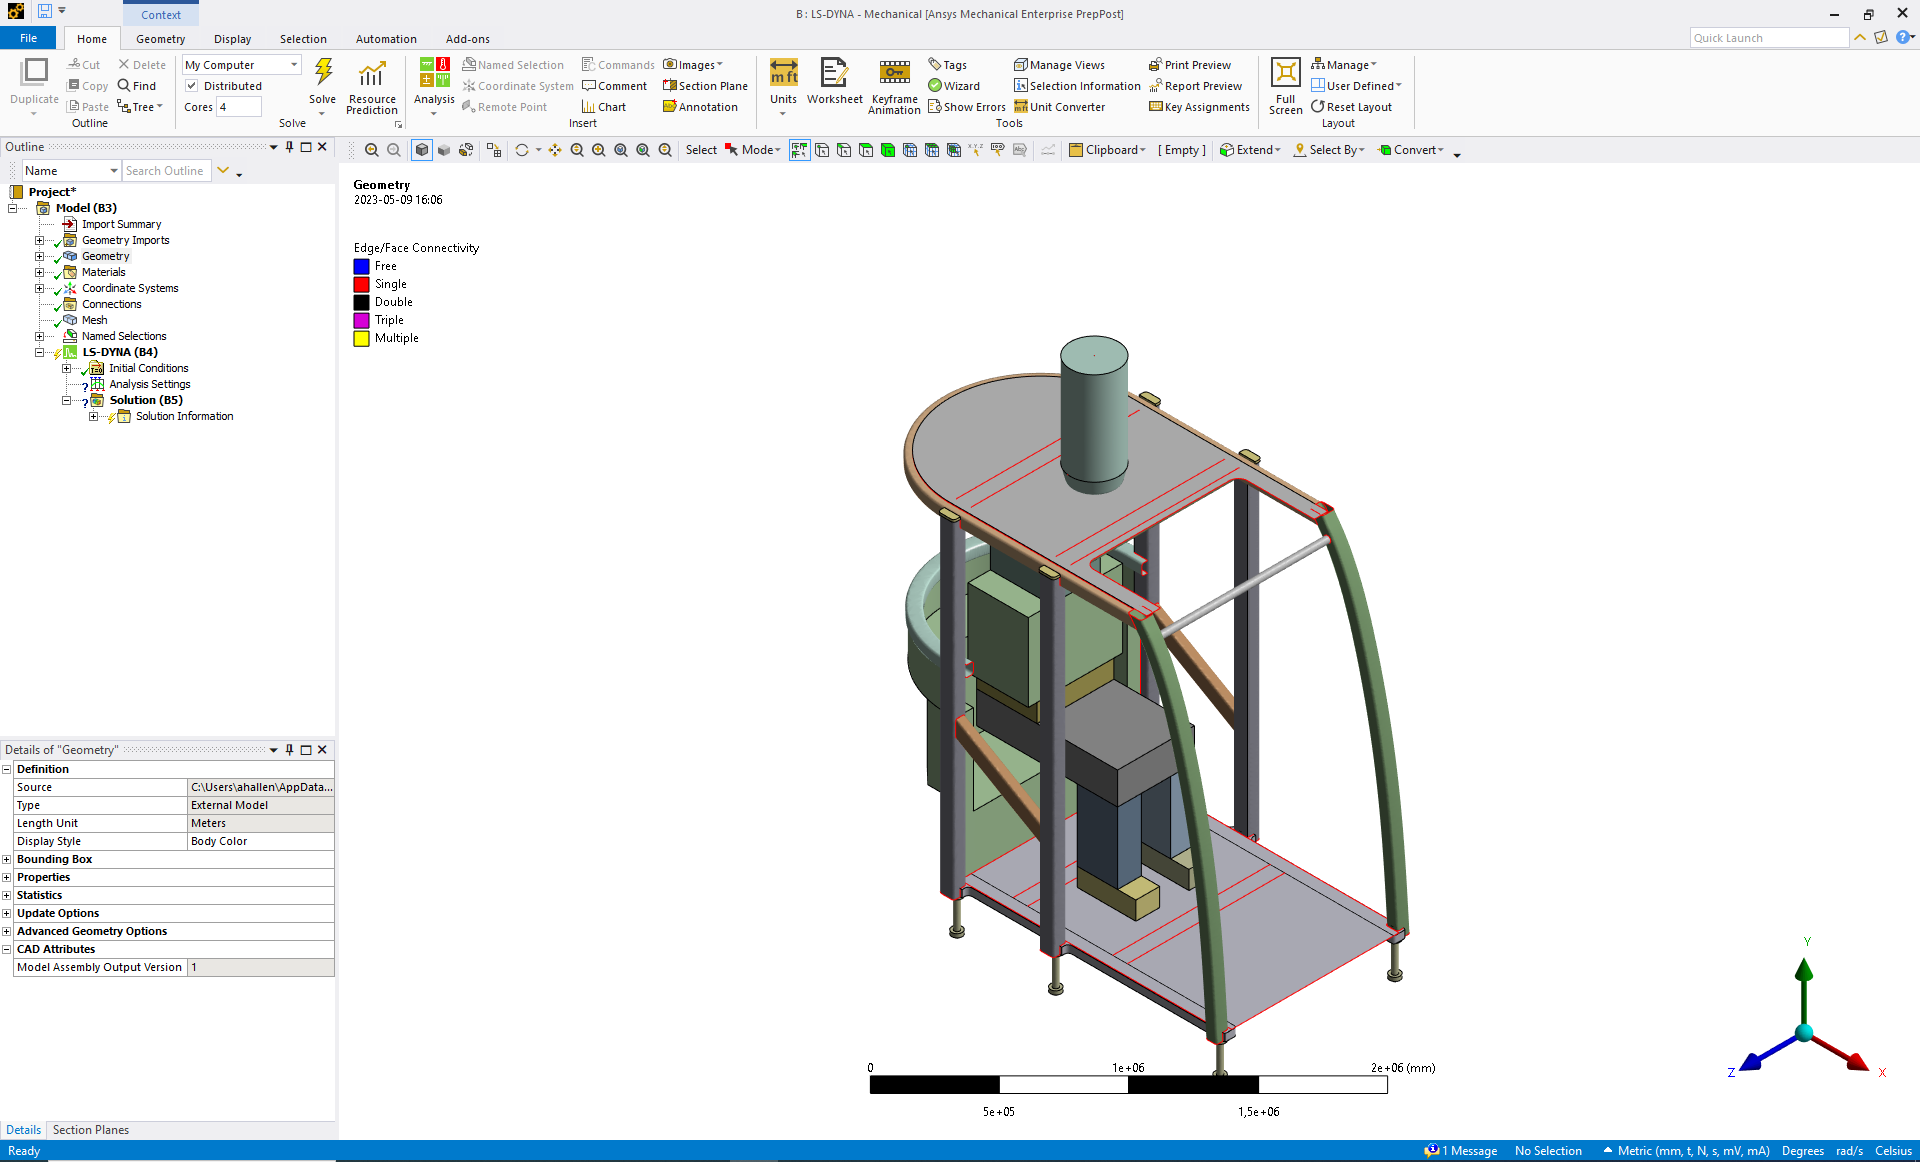Open the Resource Prediction tool
This screenshot has width=1920, height=1162.
tap(372, 75)
